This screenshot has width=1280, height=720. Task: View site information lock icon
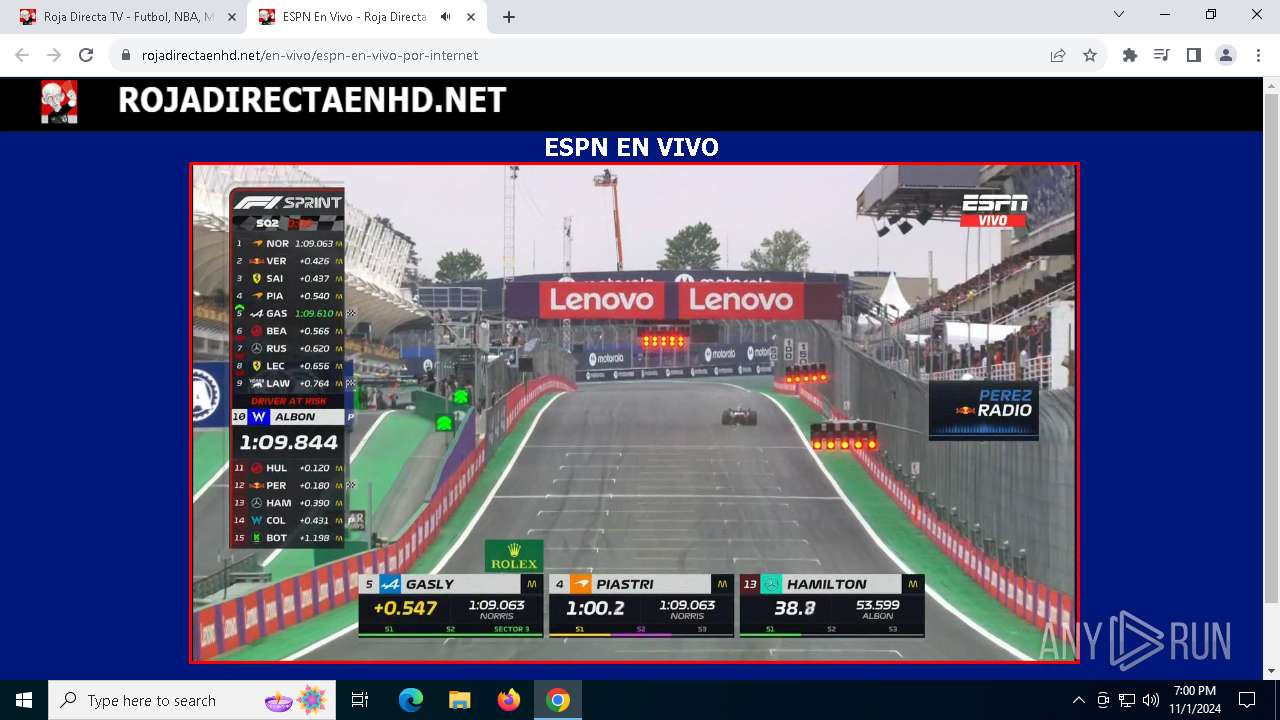[126, 55]
